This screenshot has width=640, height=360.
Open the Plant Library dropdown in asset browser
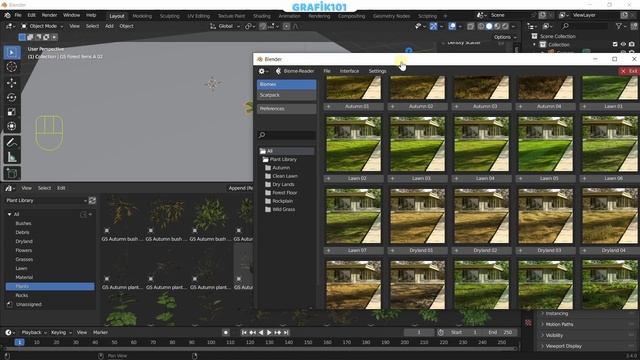point(46,200)
